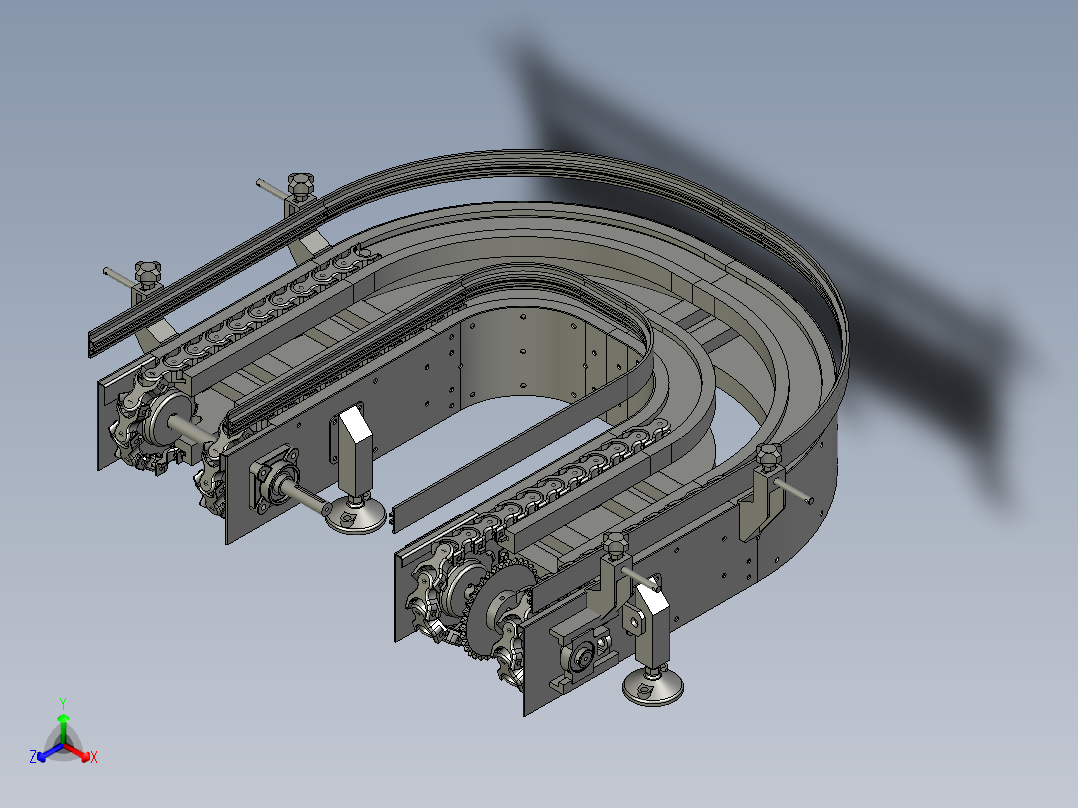The height and width of the screenshot is (808, 1078).
Task: Select the square flange bearing on the inner side plate
Action: click(275, 479)
